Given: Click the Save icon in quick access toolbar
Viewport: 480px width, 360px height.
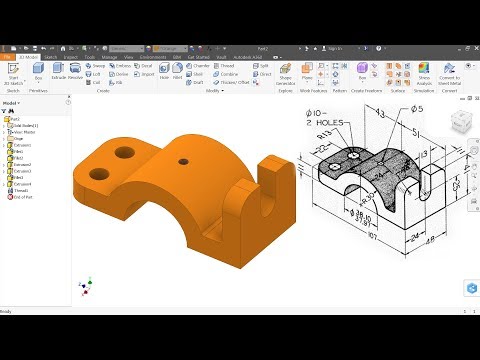Looking at the screenshot, I should click(35, 49).
